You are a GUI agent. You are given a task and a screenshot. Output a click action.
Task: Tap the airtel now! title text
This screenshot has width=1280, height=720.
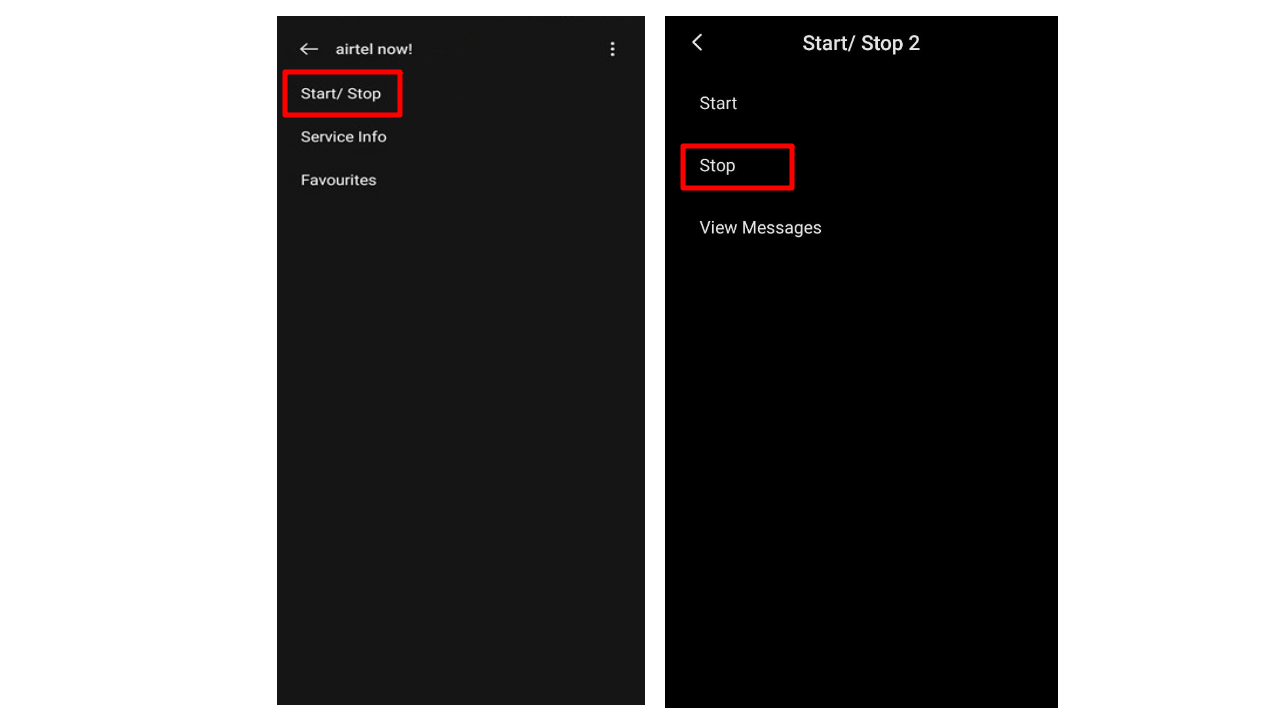(374, 48)
